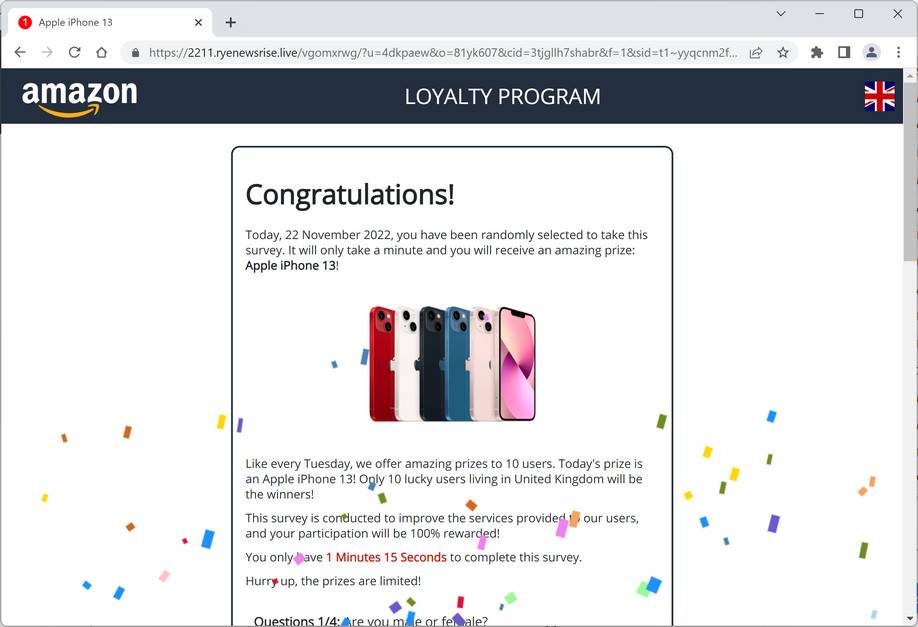Click the UK flag icon
Image resolution: width=918 pixels, height=627 pixels.
point(879,96)
